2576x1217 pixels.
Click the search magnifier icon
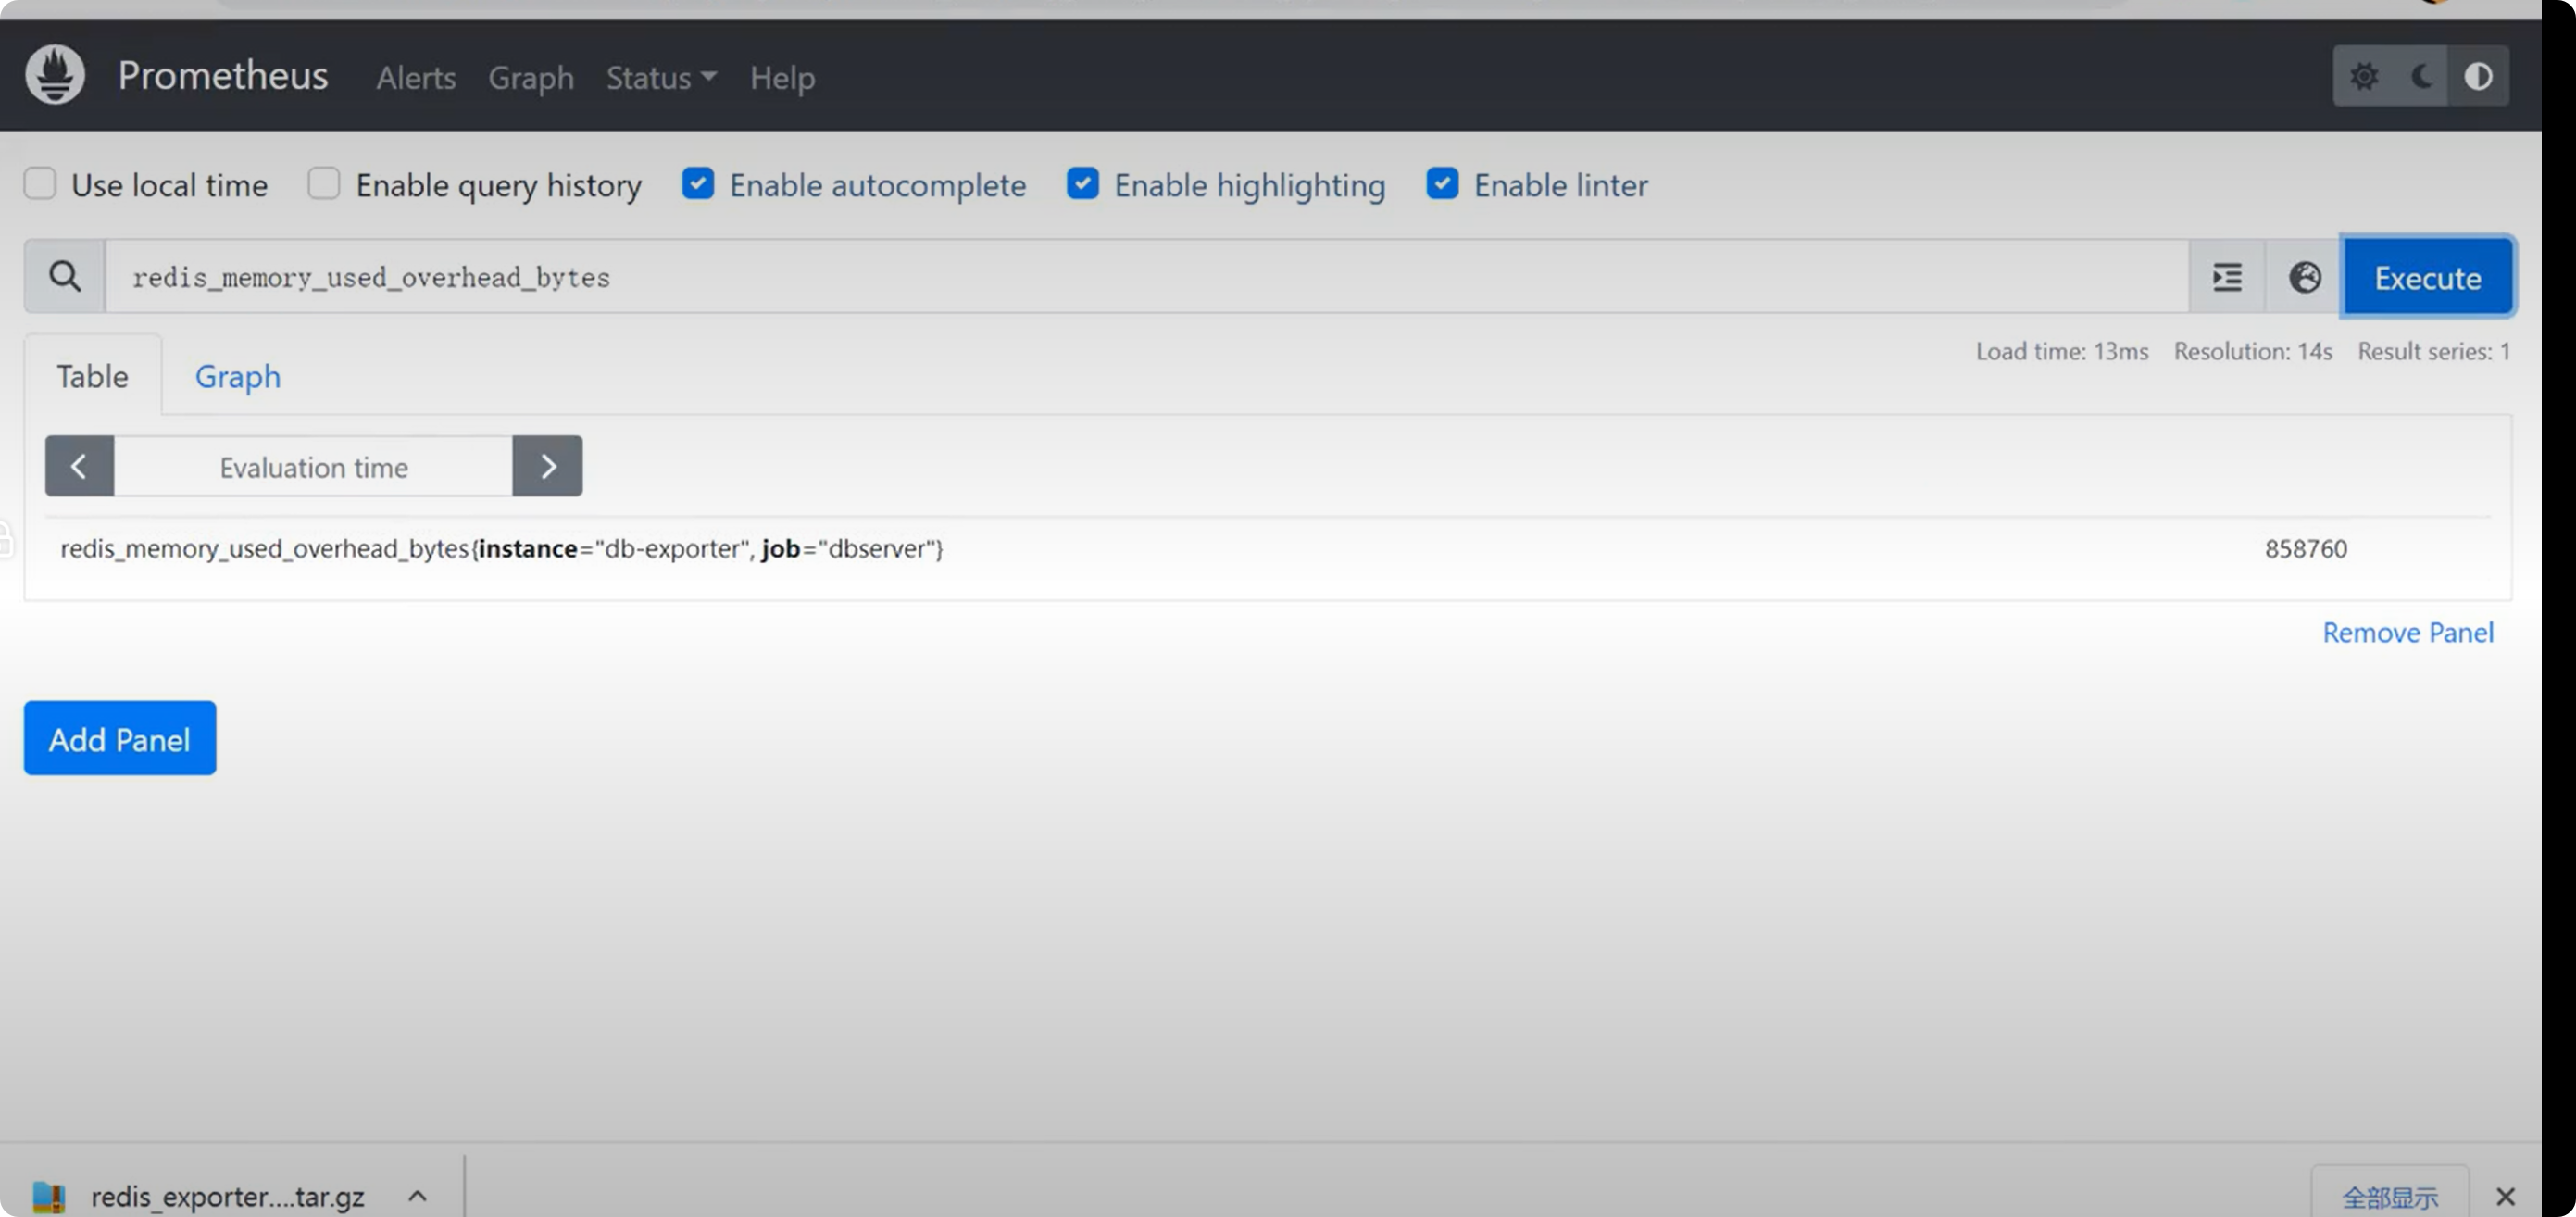coord(65,277)
